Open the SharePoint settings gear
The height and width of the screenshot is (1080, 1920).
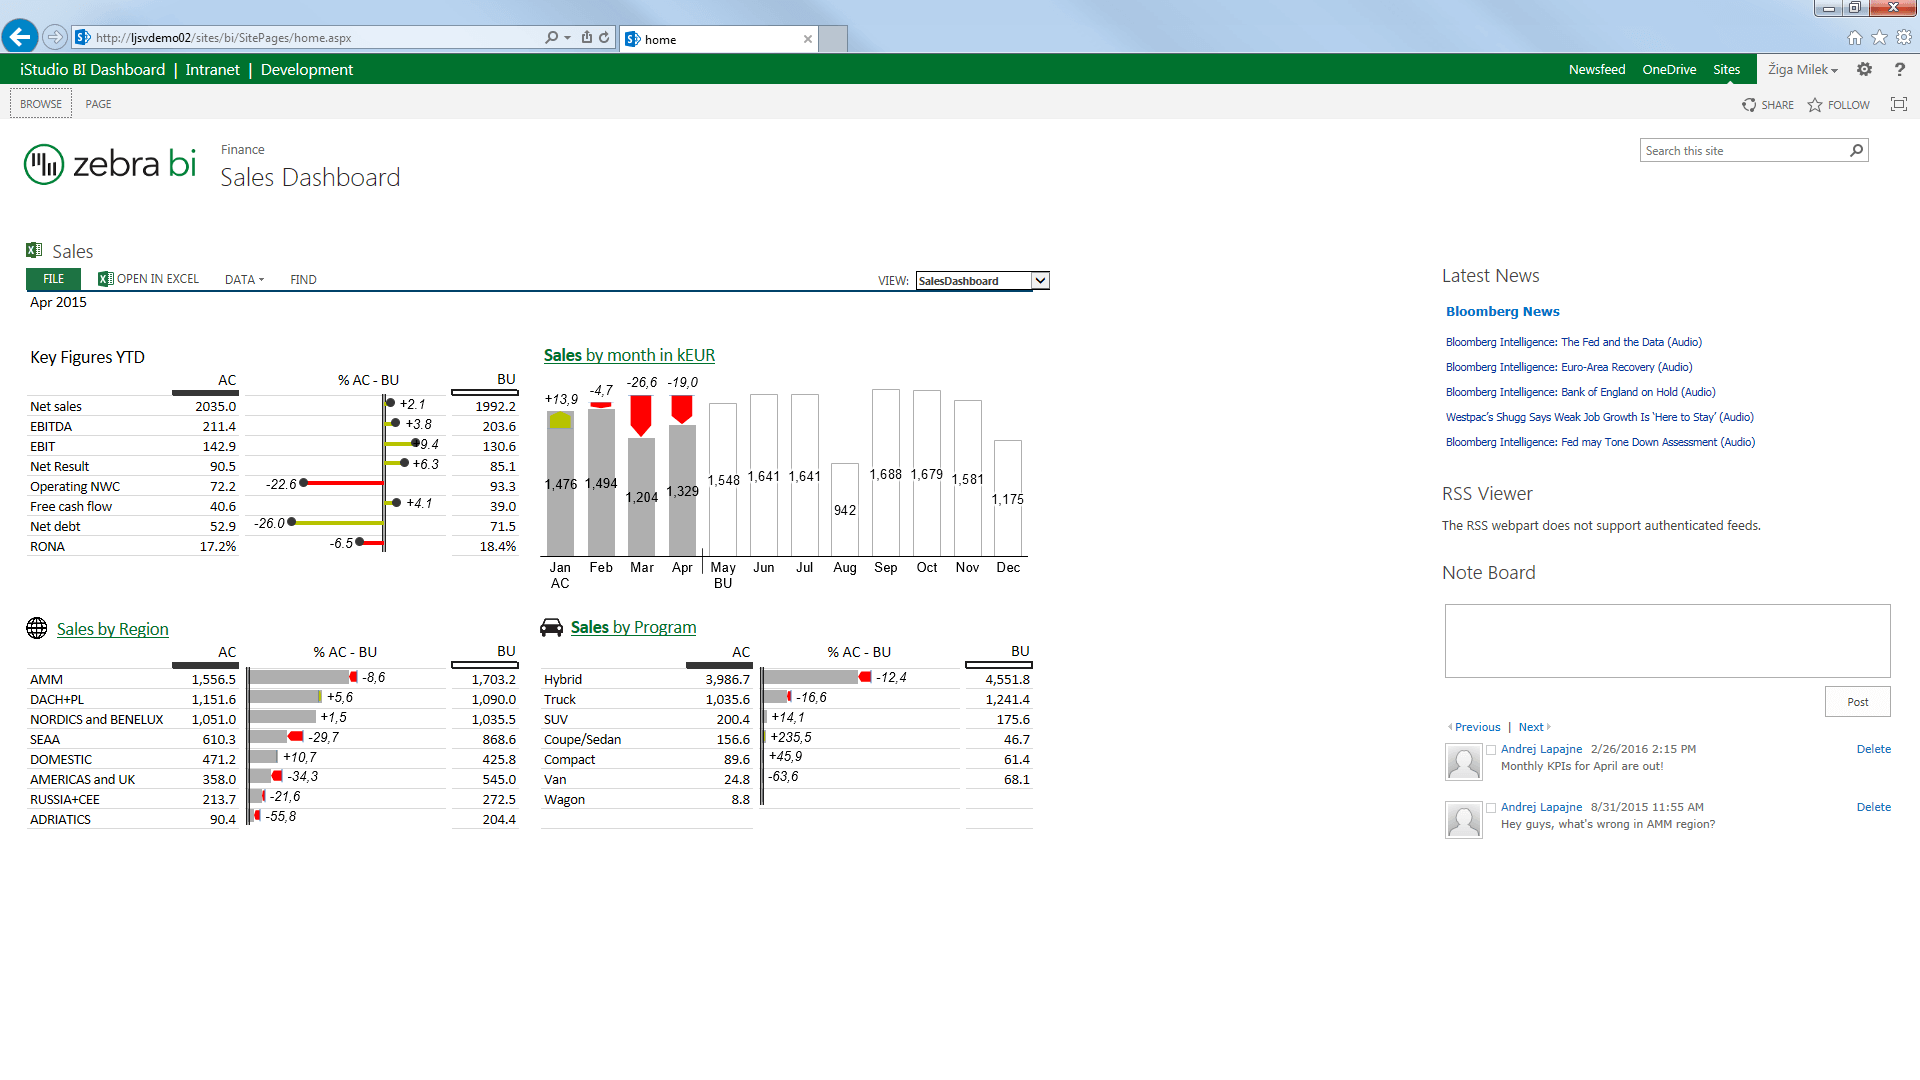(1864, 69)
